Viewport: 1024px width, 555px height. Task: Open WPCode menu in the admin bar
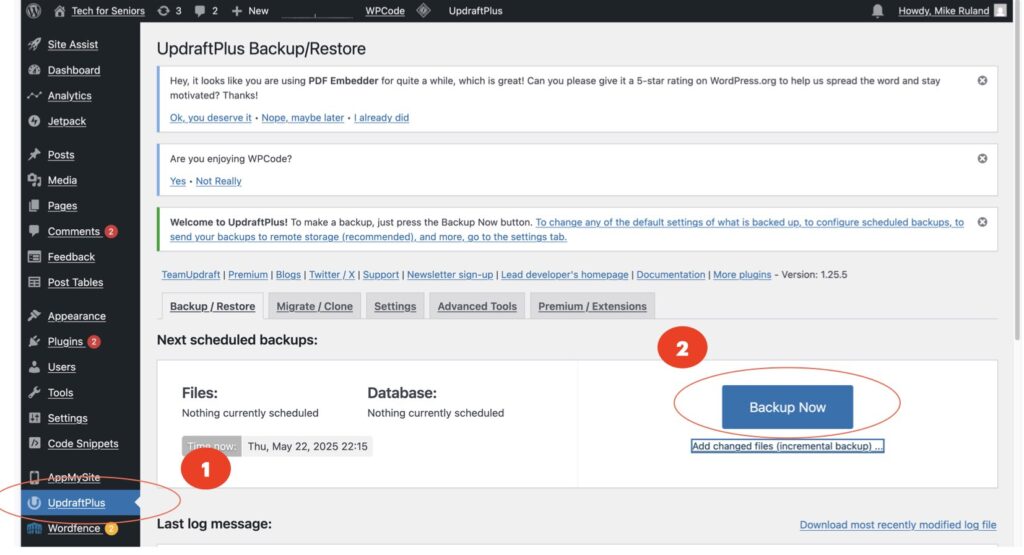(x=385, y=11)
